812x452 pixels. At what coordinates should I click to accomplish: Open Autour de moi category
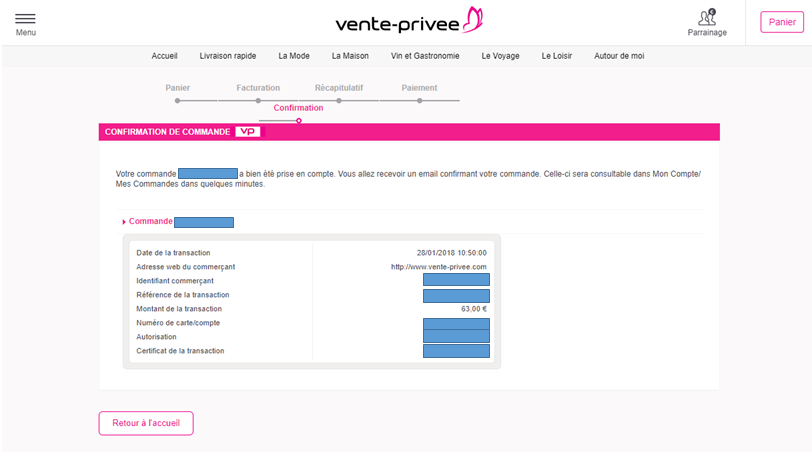pyautogui.click(x=619, y=56)
